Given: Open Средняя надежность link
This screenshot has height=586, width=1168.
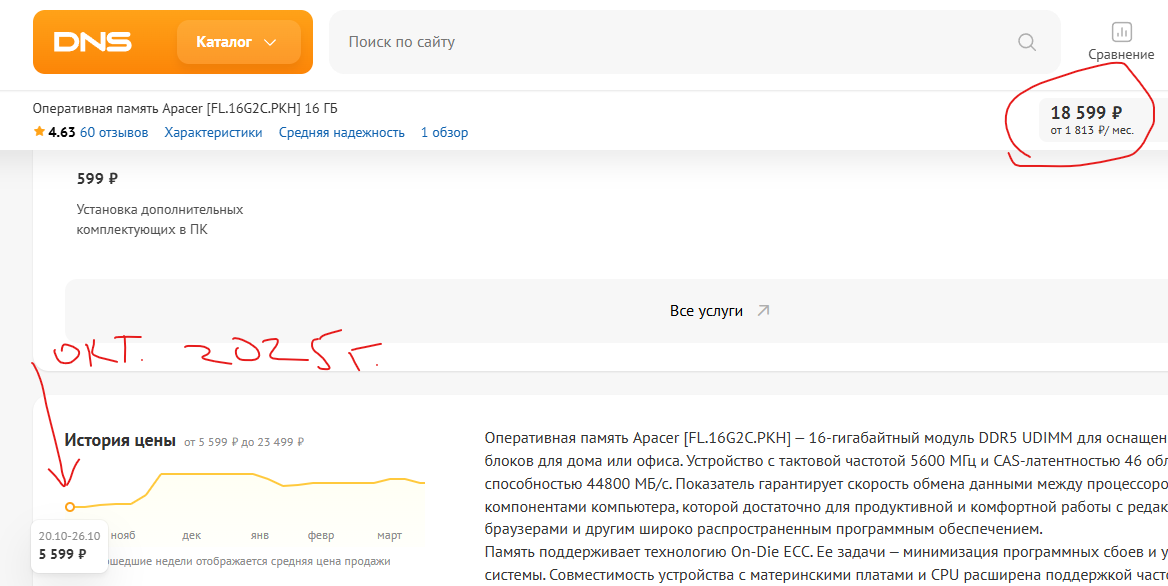Looking at the screenshot, I should 342,133.
